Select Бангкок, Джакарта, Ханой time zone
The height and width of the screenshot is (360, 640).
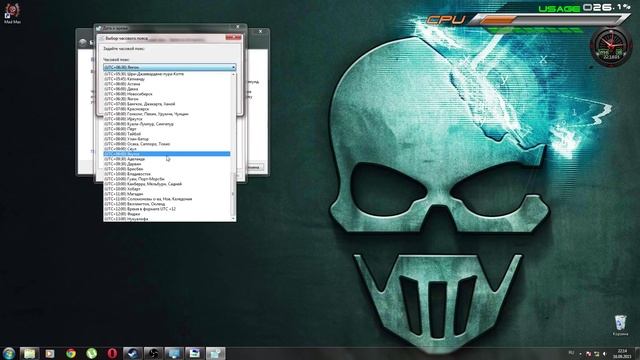(x=167, y=104)
